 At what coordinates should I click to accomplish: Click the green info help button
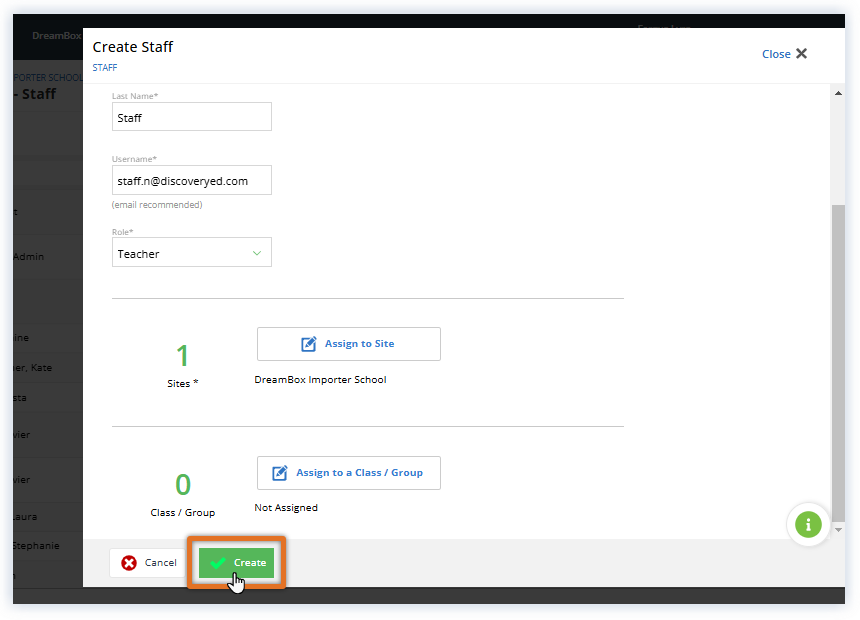(808, 525)
